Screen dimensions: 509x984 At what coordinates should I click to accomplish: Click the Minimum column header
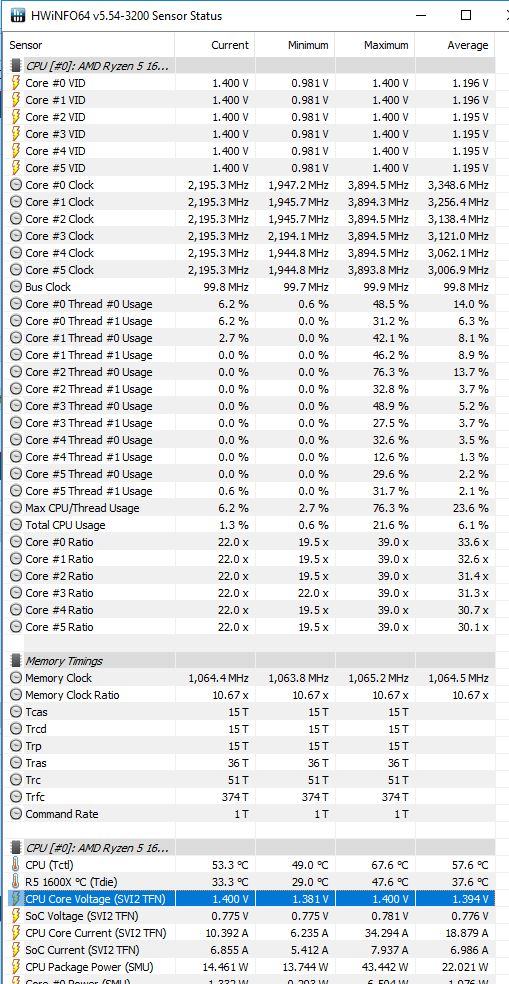coord(295,45)
